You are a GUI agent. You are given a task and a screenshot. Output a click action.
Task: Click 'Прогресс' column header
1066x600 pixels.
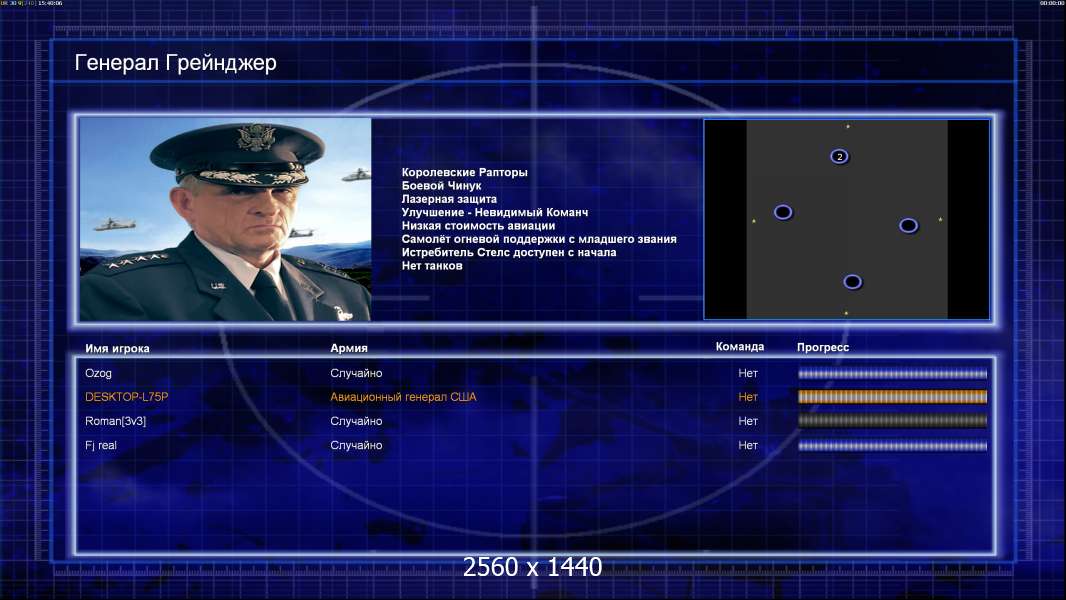click(823, 347)
